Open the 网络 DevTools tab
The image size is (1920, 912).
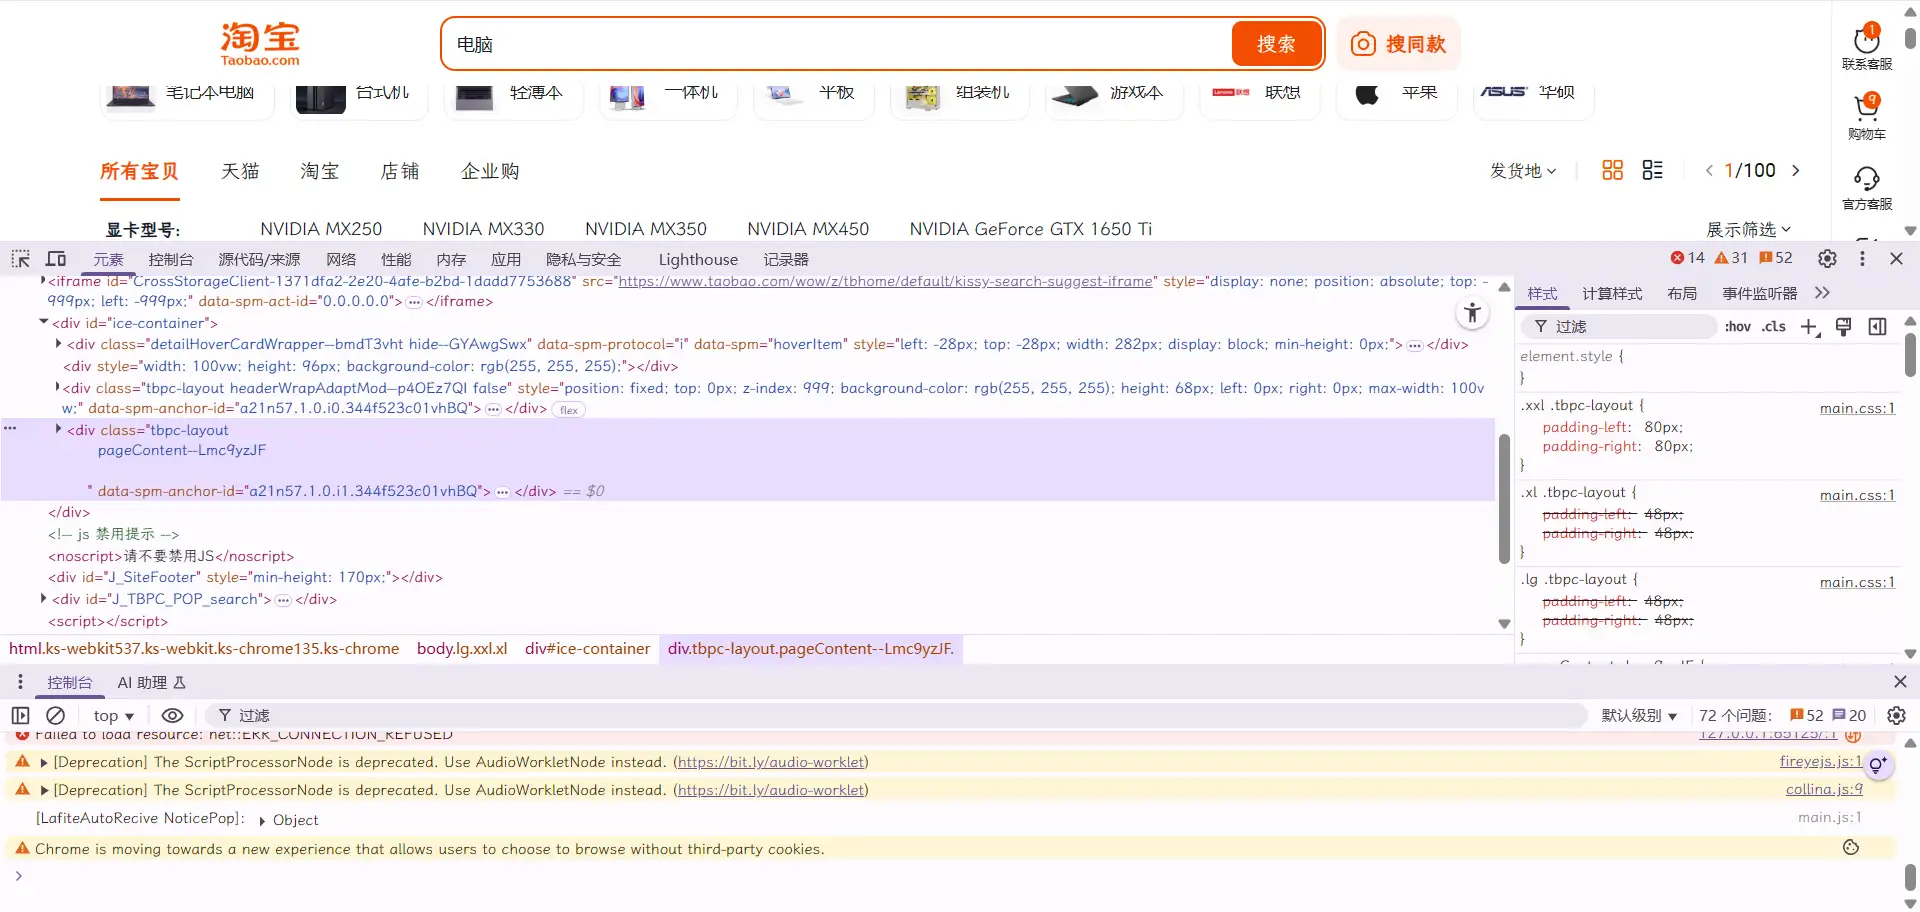click(341, 259)
